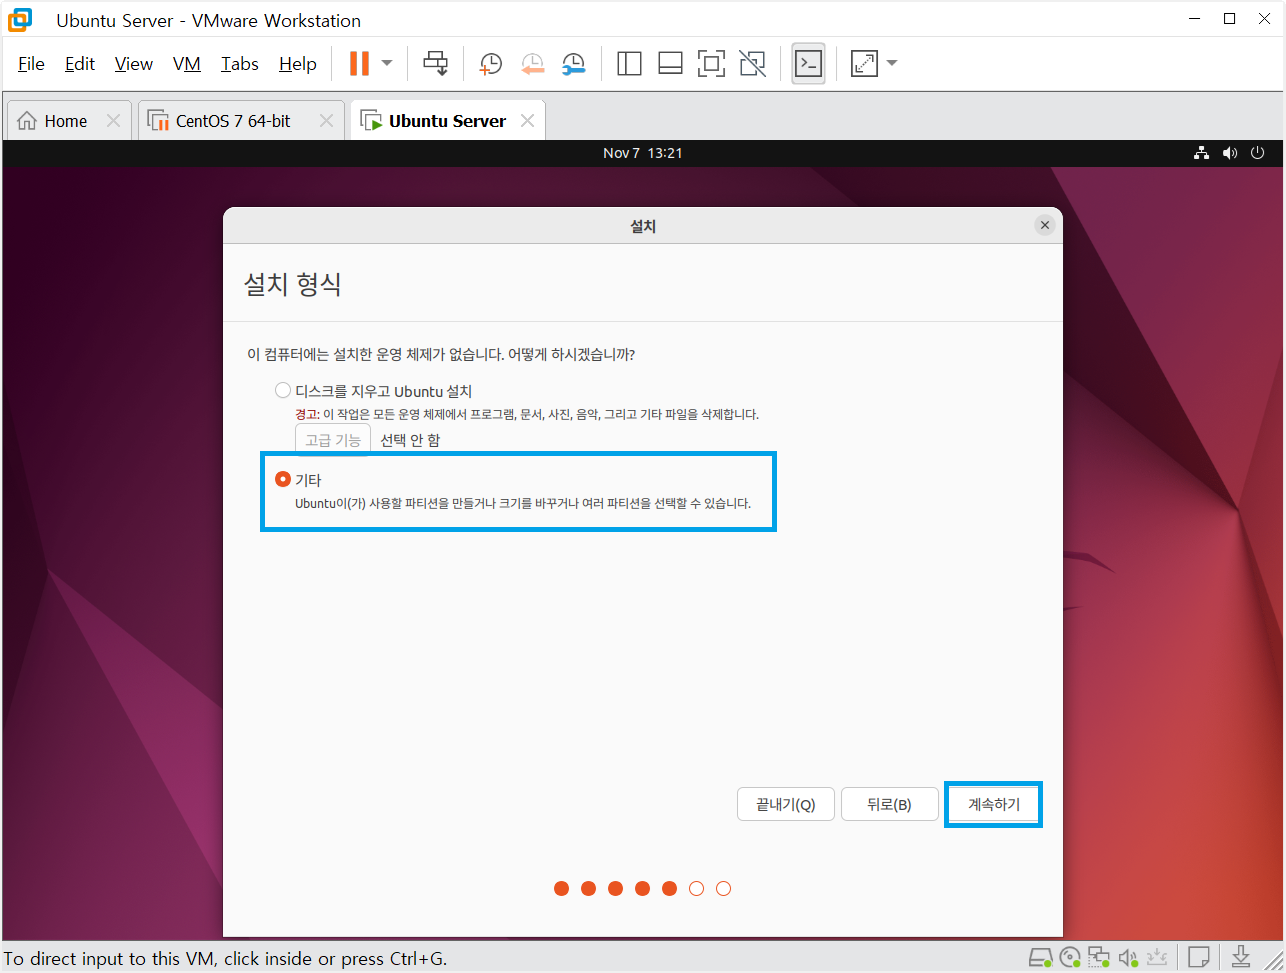Click the stretch guest display icon
The height and width of the screenshot is (973, 1286).
(x=864, y=64)
